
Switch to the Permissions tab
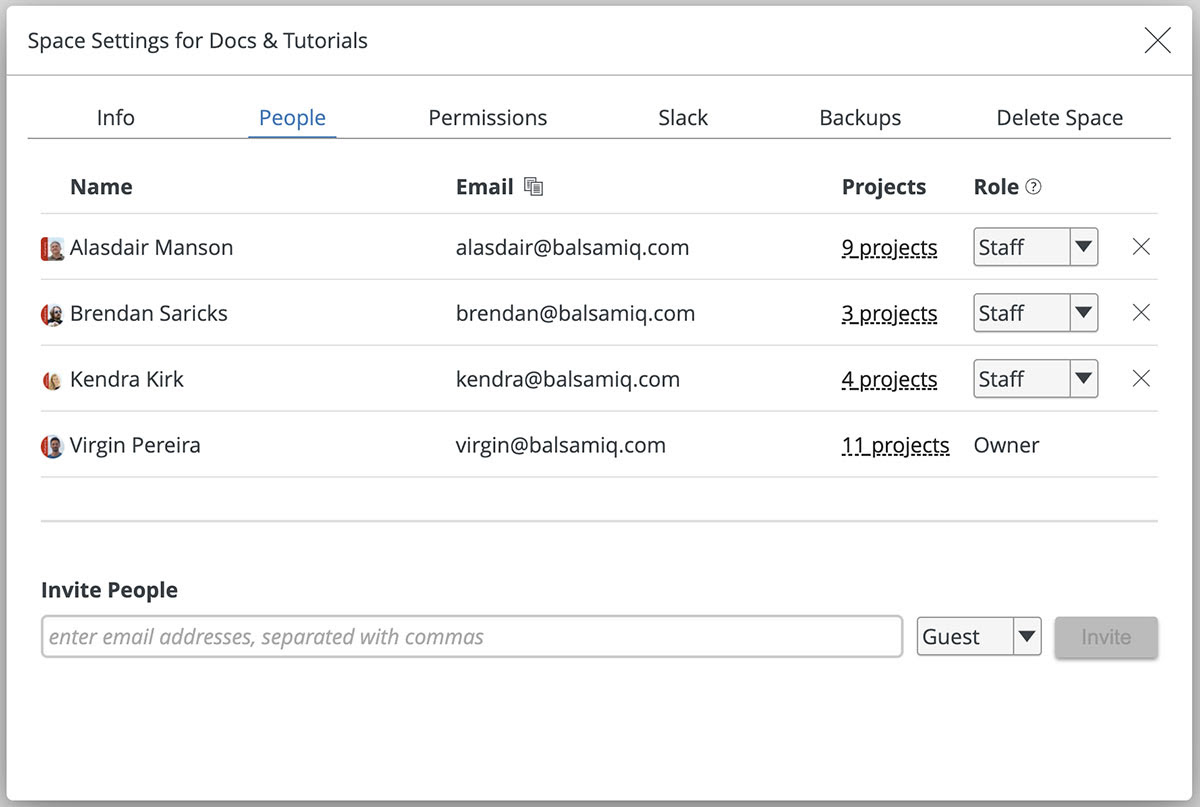tap(487, 118)
